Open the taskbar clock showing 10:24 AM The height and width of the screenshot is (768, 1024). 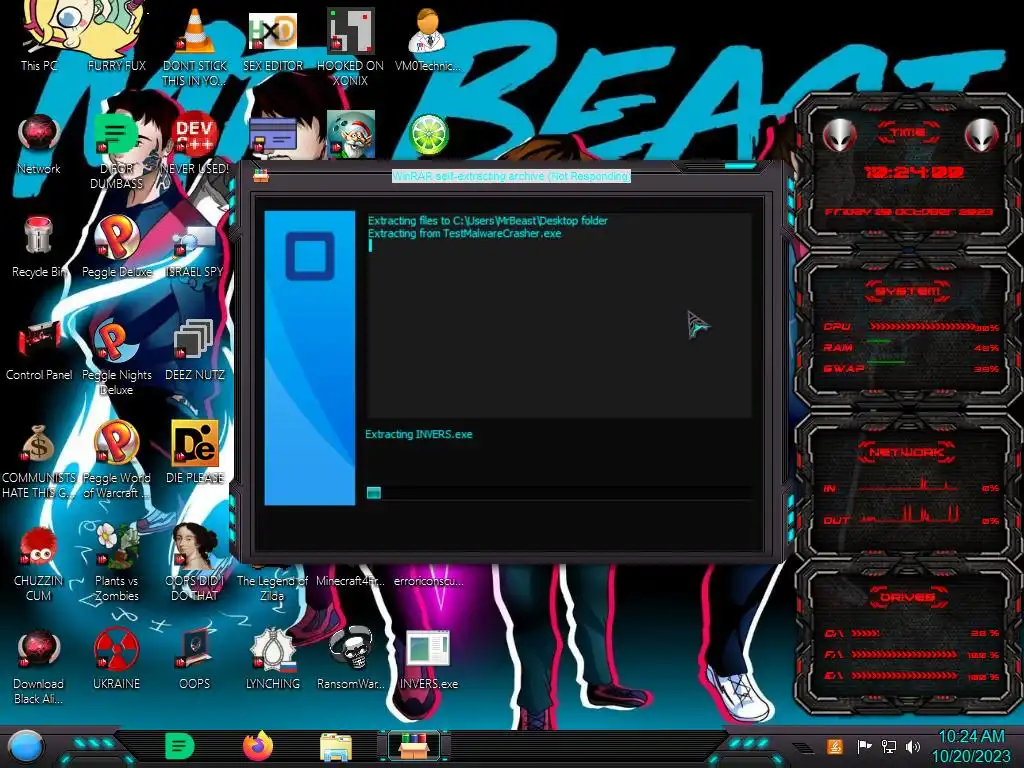coord(971,746)
